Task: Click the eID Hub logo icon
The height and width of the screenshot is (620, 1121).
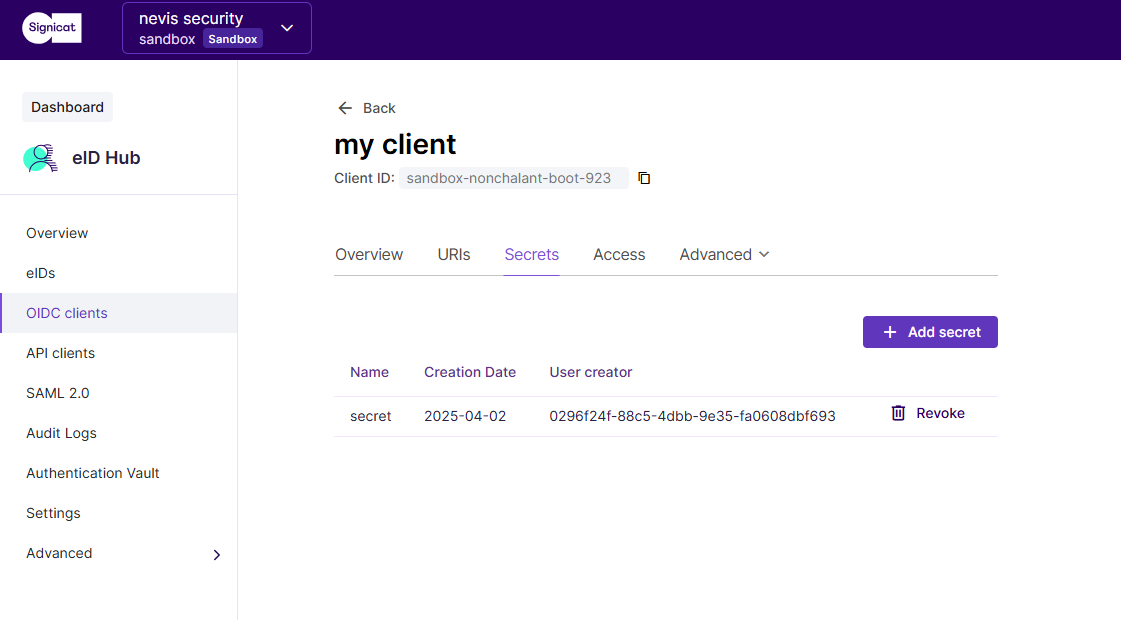Action: coord(40,158)
